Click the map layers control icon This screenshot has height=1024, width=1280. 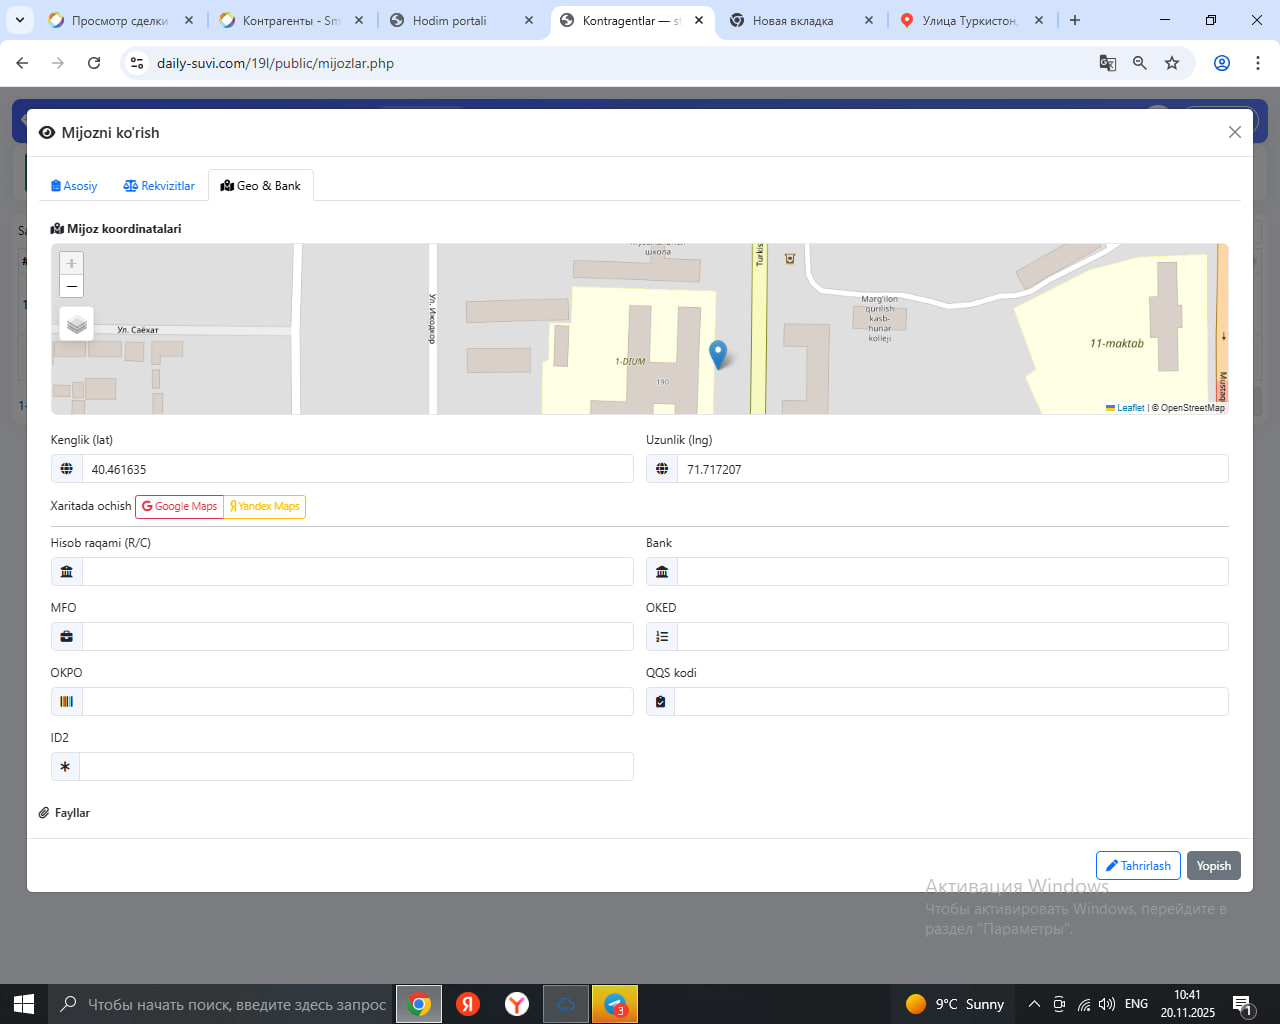(x=77, y=324)
